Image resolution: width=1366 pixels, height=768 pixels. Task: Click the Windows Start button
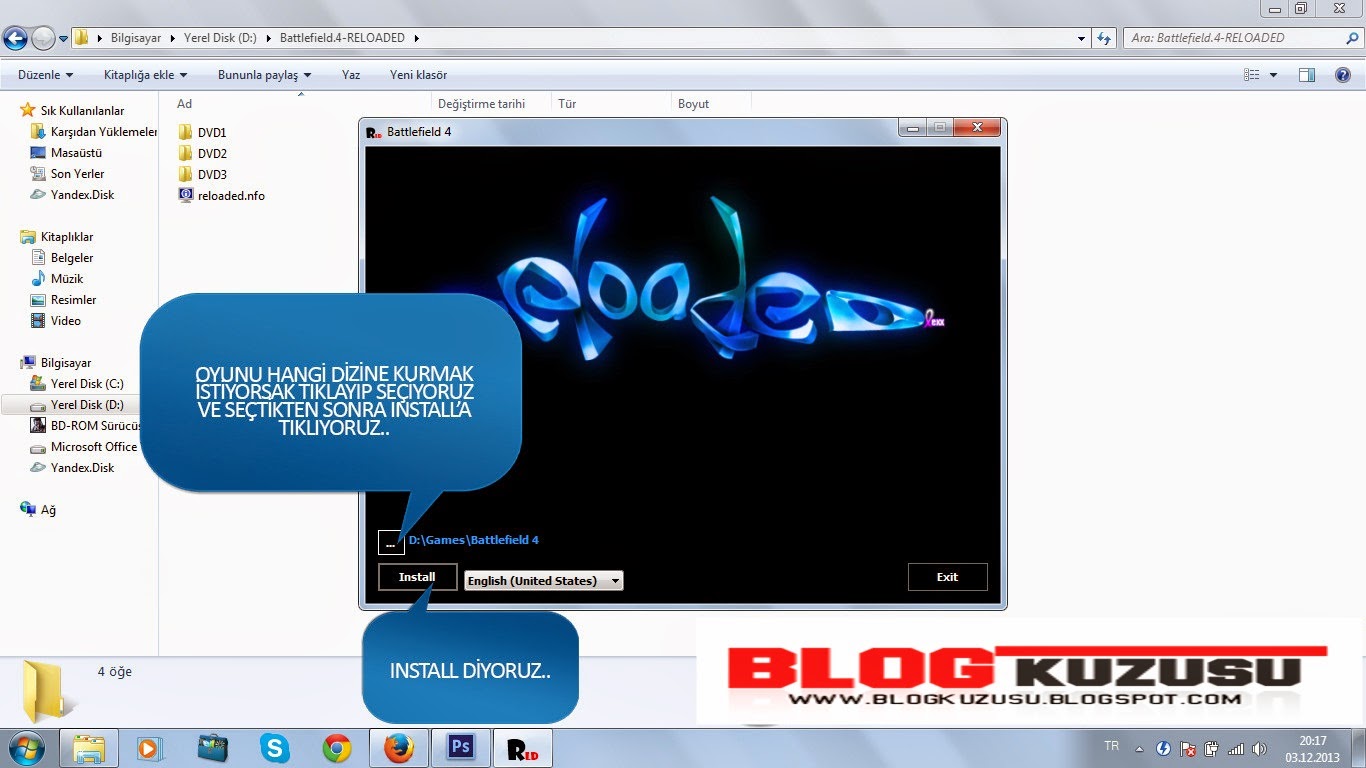point(27,748)
